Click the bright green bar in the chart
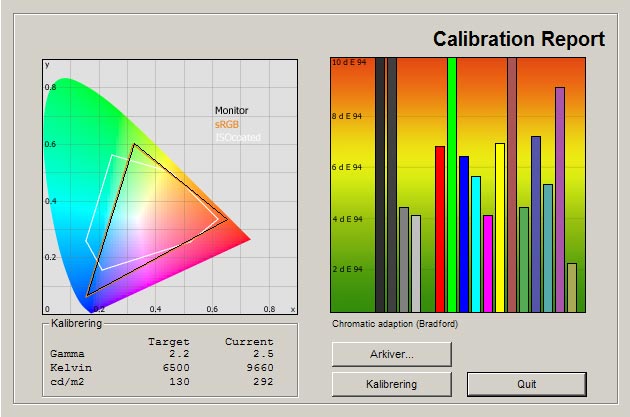 [452, 185]
